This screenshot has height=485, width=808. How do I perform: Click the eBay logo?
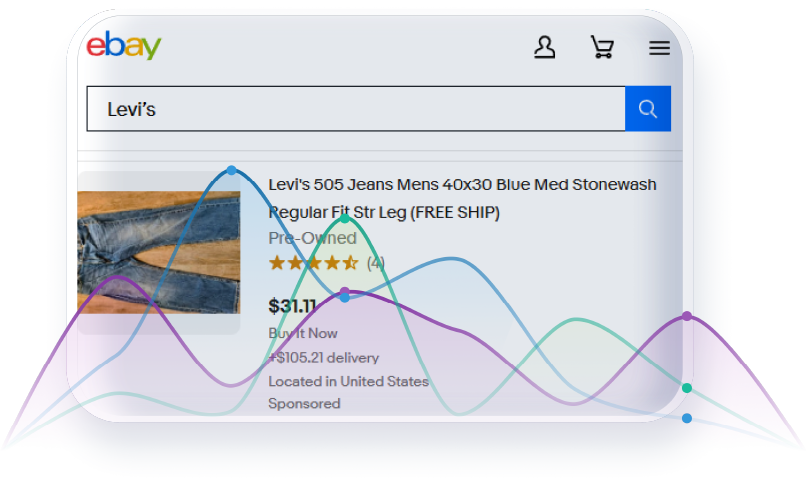(123, 46)
